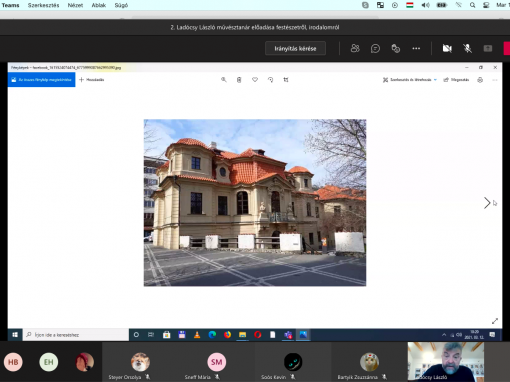
Task: Open the keyboard input flag in menu bar
Action: click(x=410, y=5)
